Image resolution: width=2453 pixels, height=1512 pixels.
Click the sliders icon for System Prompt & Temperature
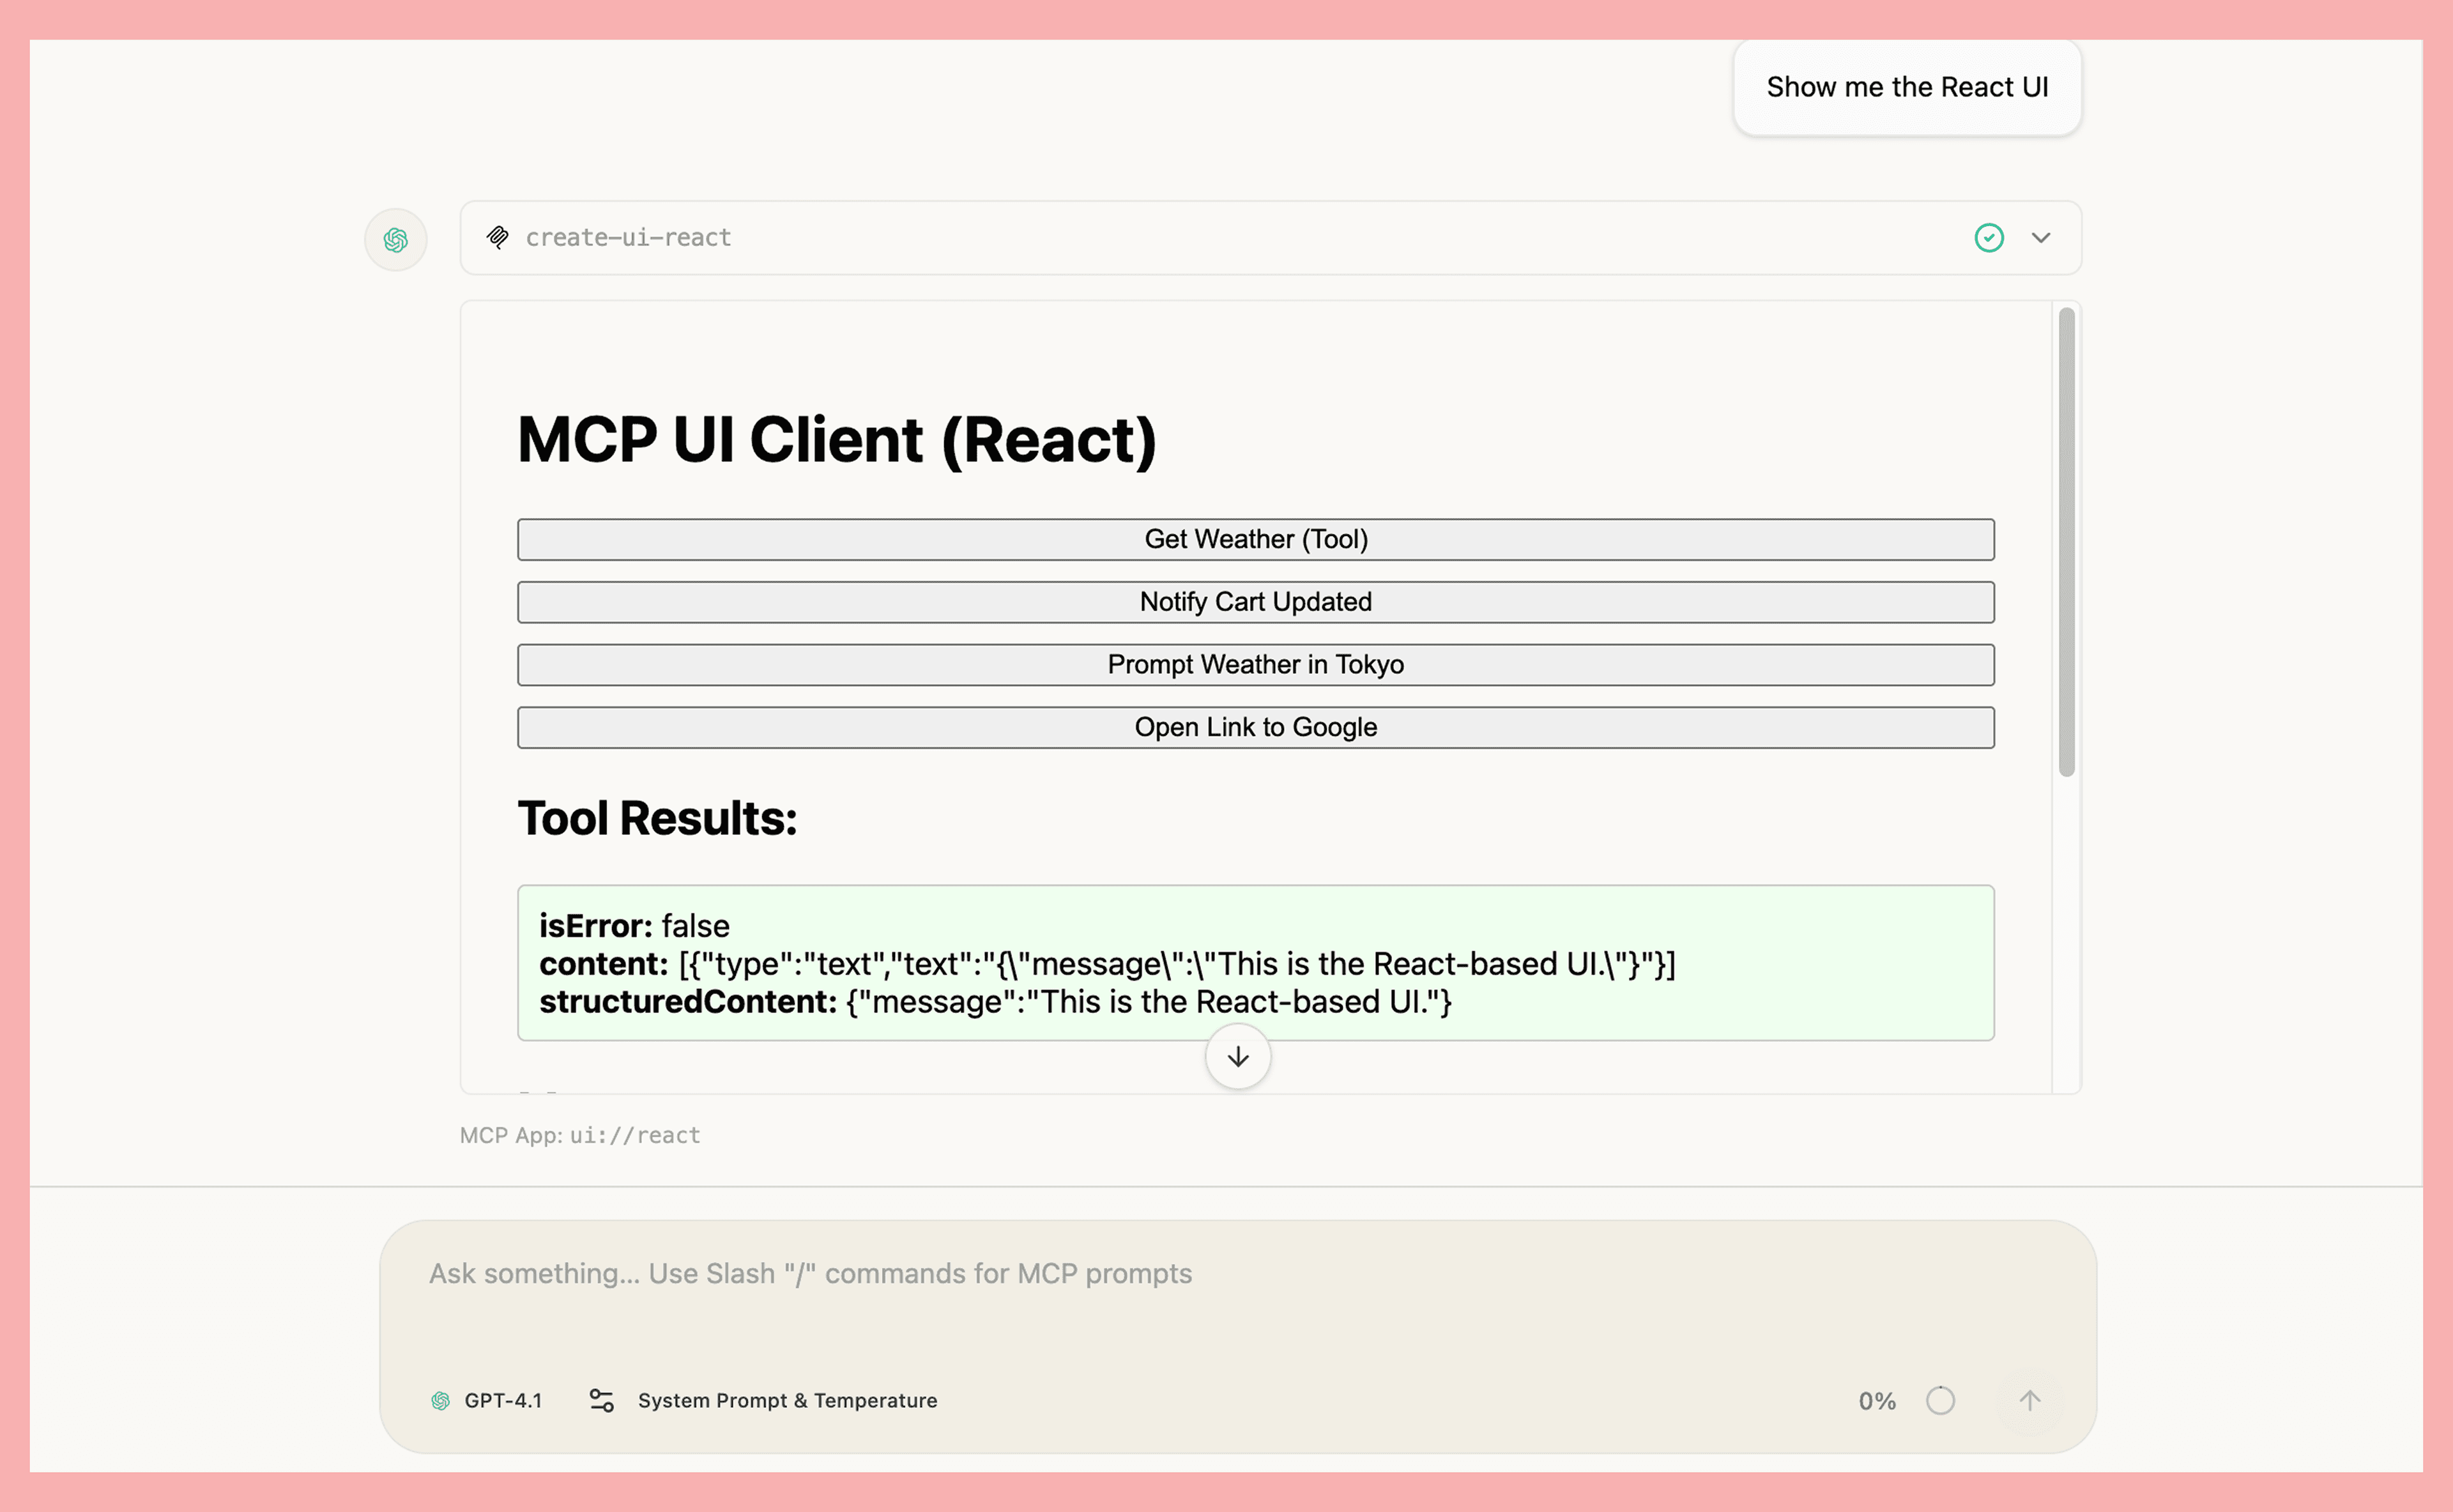(602, 1401)
